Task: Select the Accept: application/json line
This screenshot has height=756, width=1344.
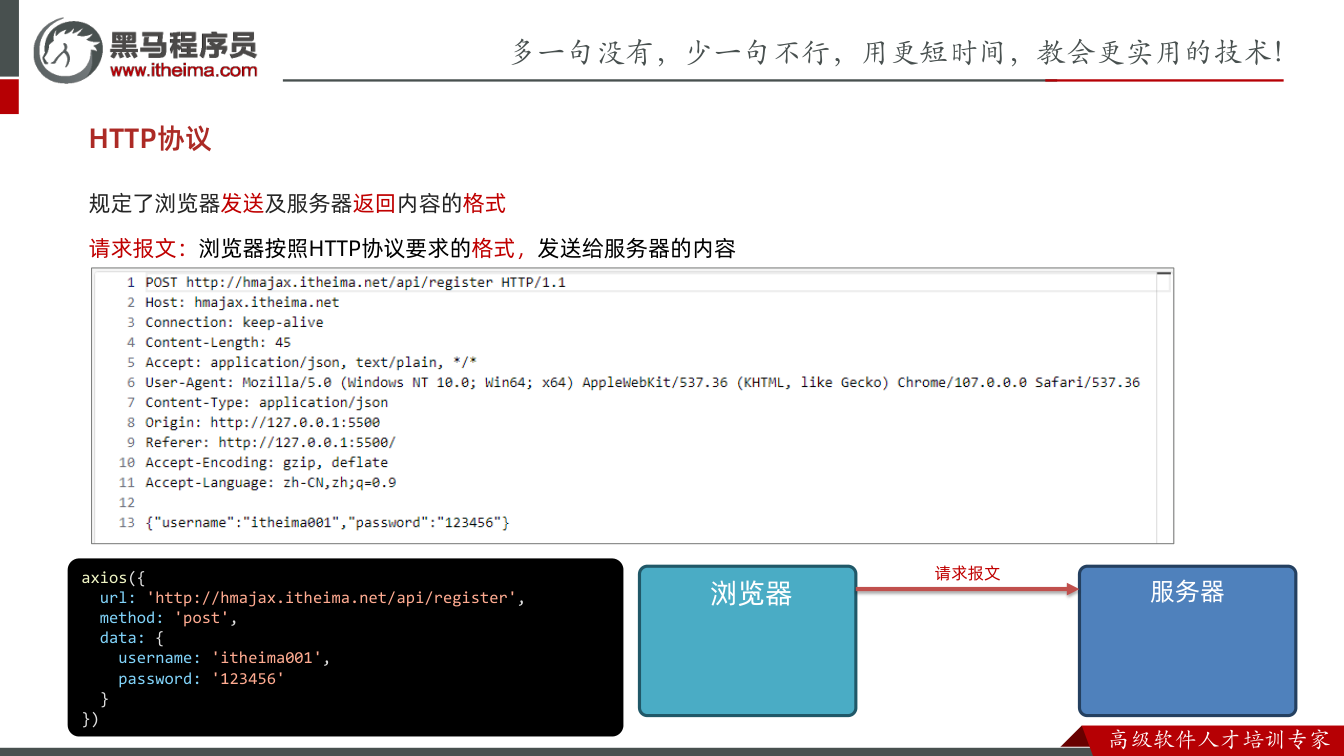Action: [x=311, y=363]
